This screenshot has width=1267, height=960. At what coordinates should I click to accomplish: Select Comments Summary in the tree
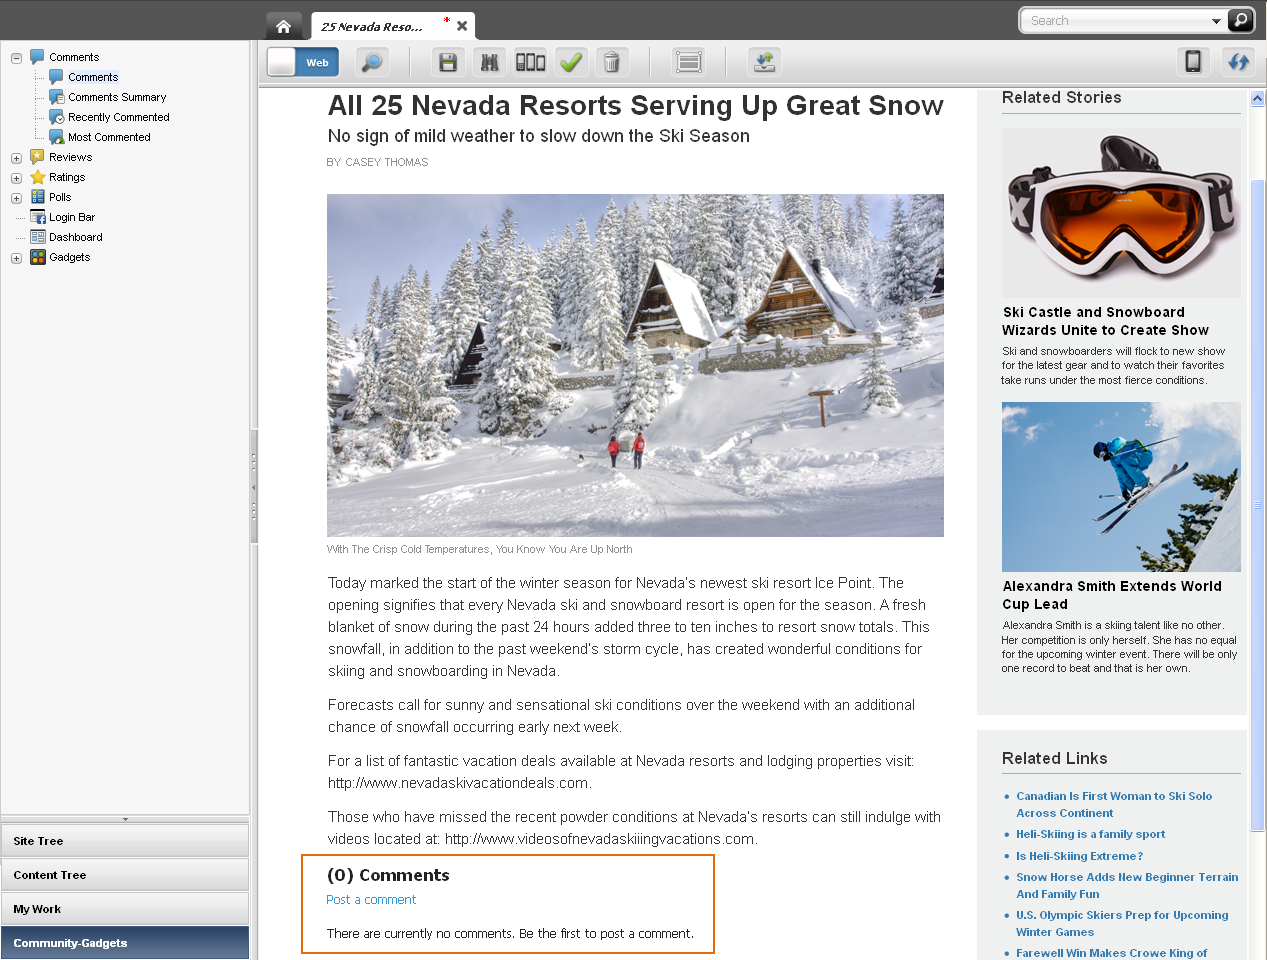point(117,97)
